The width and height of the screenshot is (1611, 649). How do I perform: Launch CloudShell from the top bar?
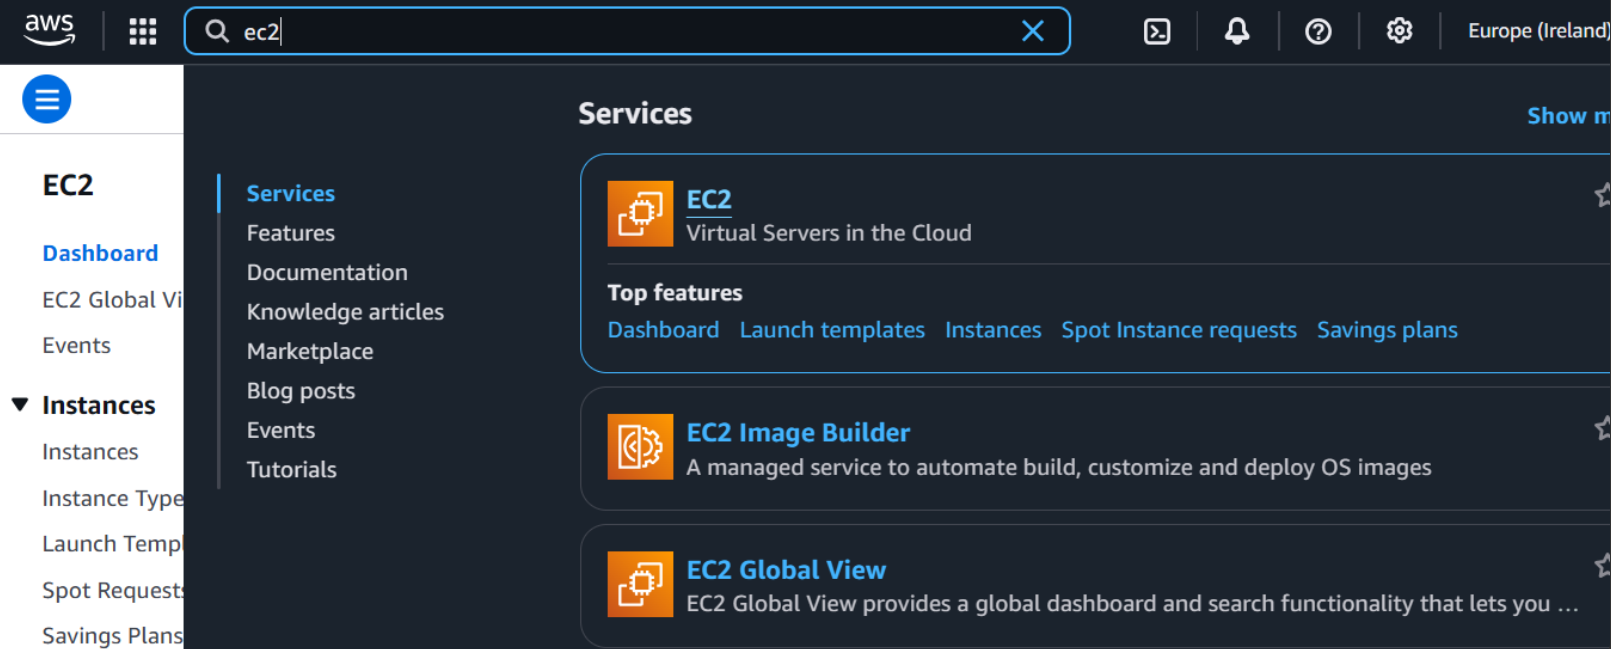tap(1157, 31)
